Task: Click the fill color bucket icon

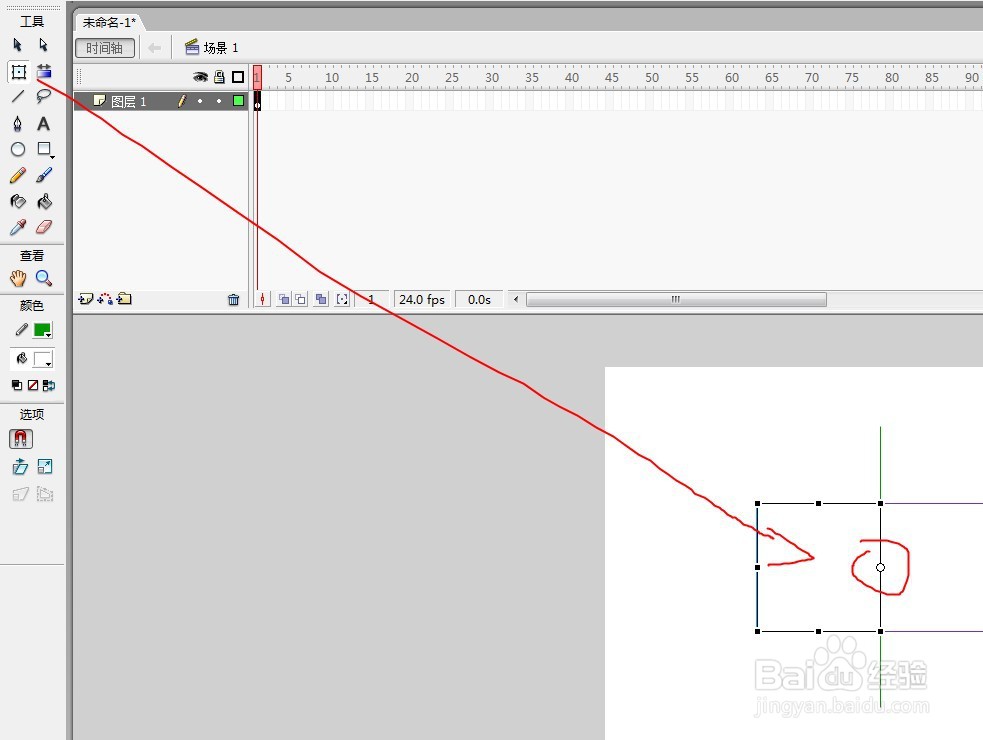Action: 21,359
